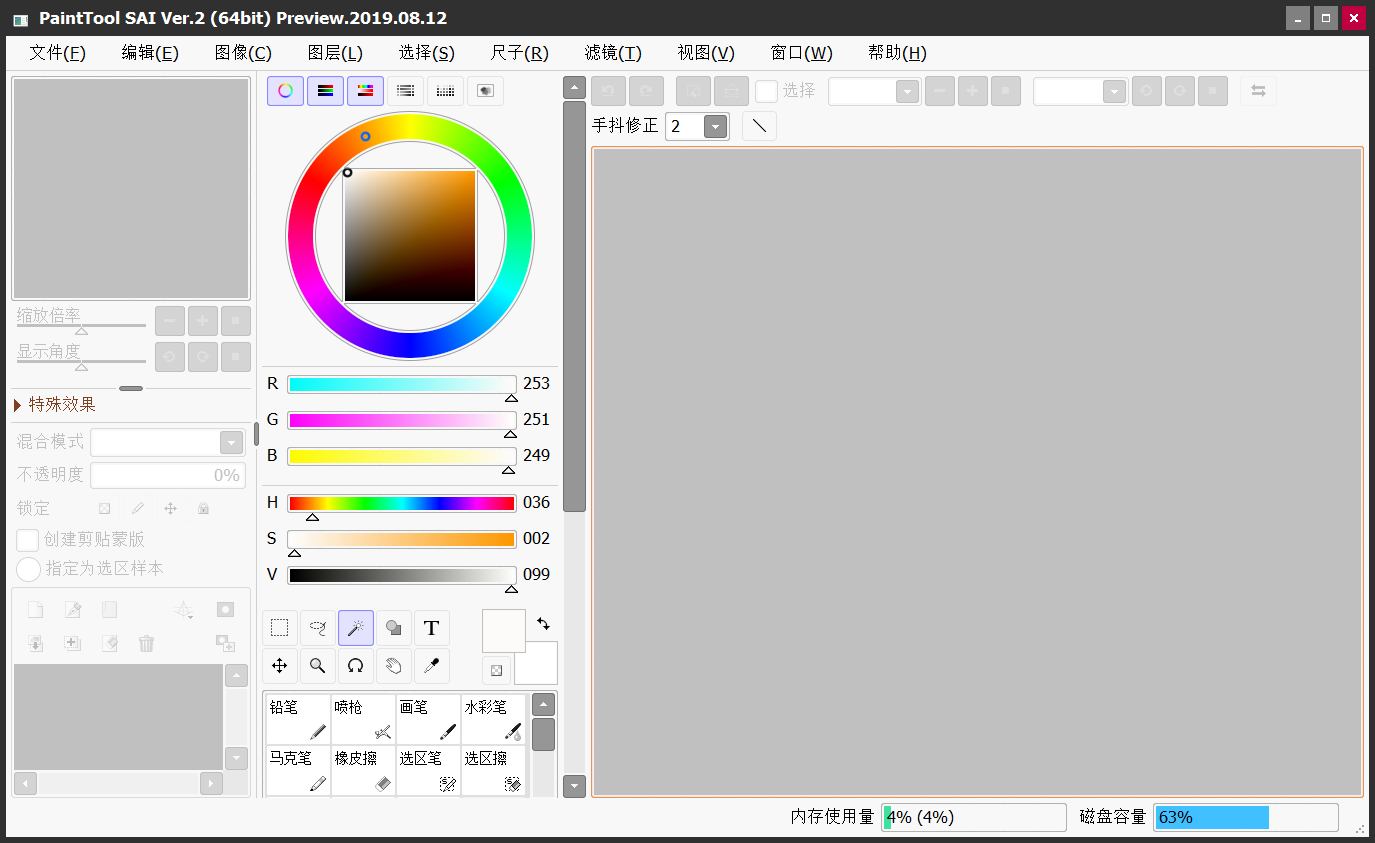The image size is (1375, 843).
Task: Open the rotation angle dropdown in toolbar
Action: tap(1115, 92)
